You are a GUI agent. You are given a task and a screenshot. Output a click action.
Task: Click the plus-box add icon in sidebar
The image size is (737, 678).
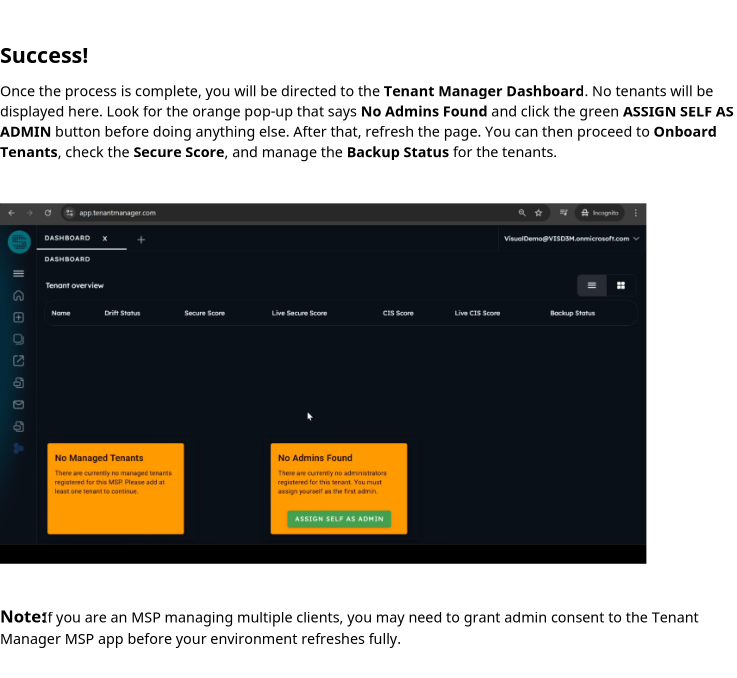(18, 317)
